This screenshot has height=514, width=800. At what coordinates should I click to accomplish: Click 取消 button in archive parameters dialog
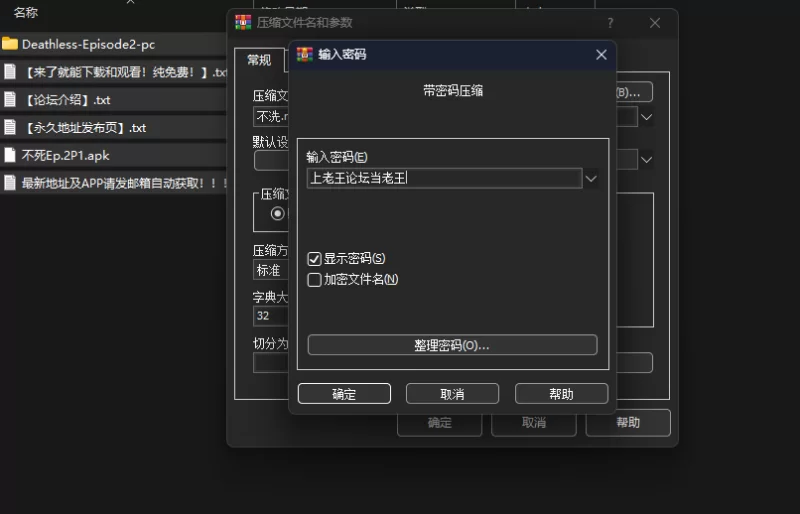[534, 423]
